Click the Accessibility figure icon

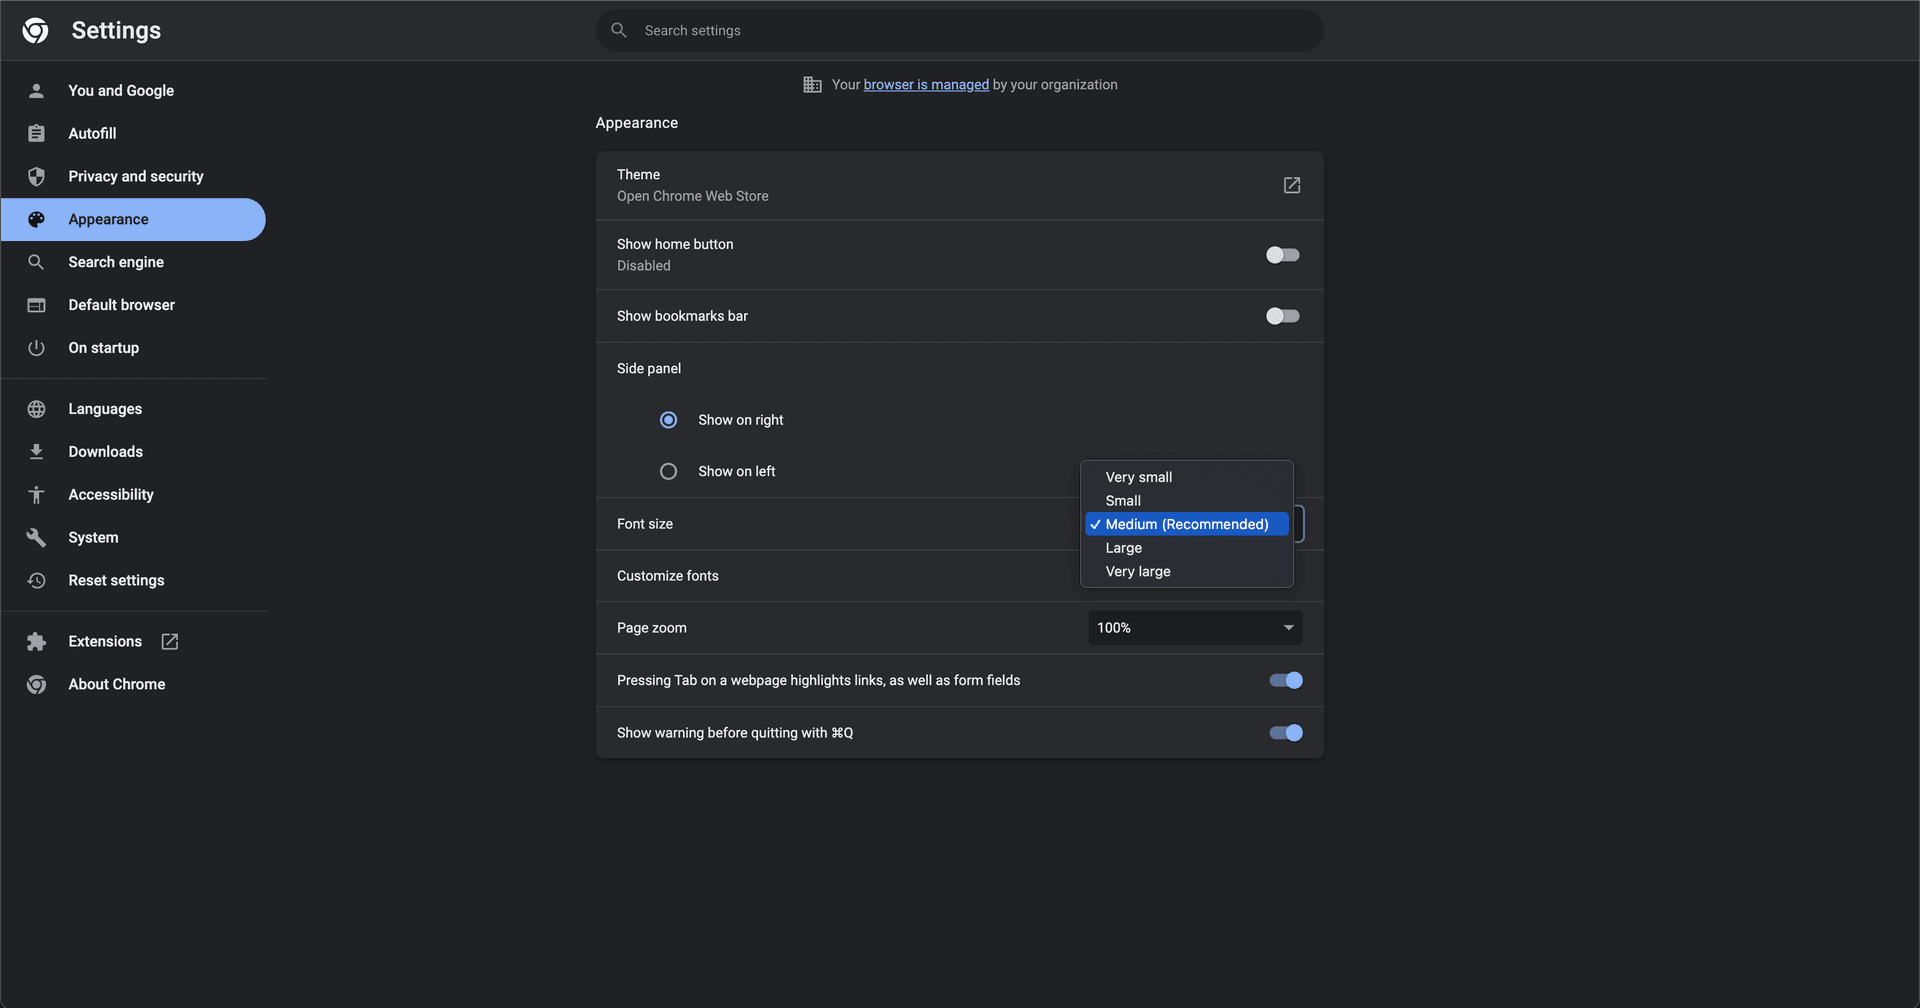(x=36, y=495)
